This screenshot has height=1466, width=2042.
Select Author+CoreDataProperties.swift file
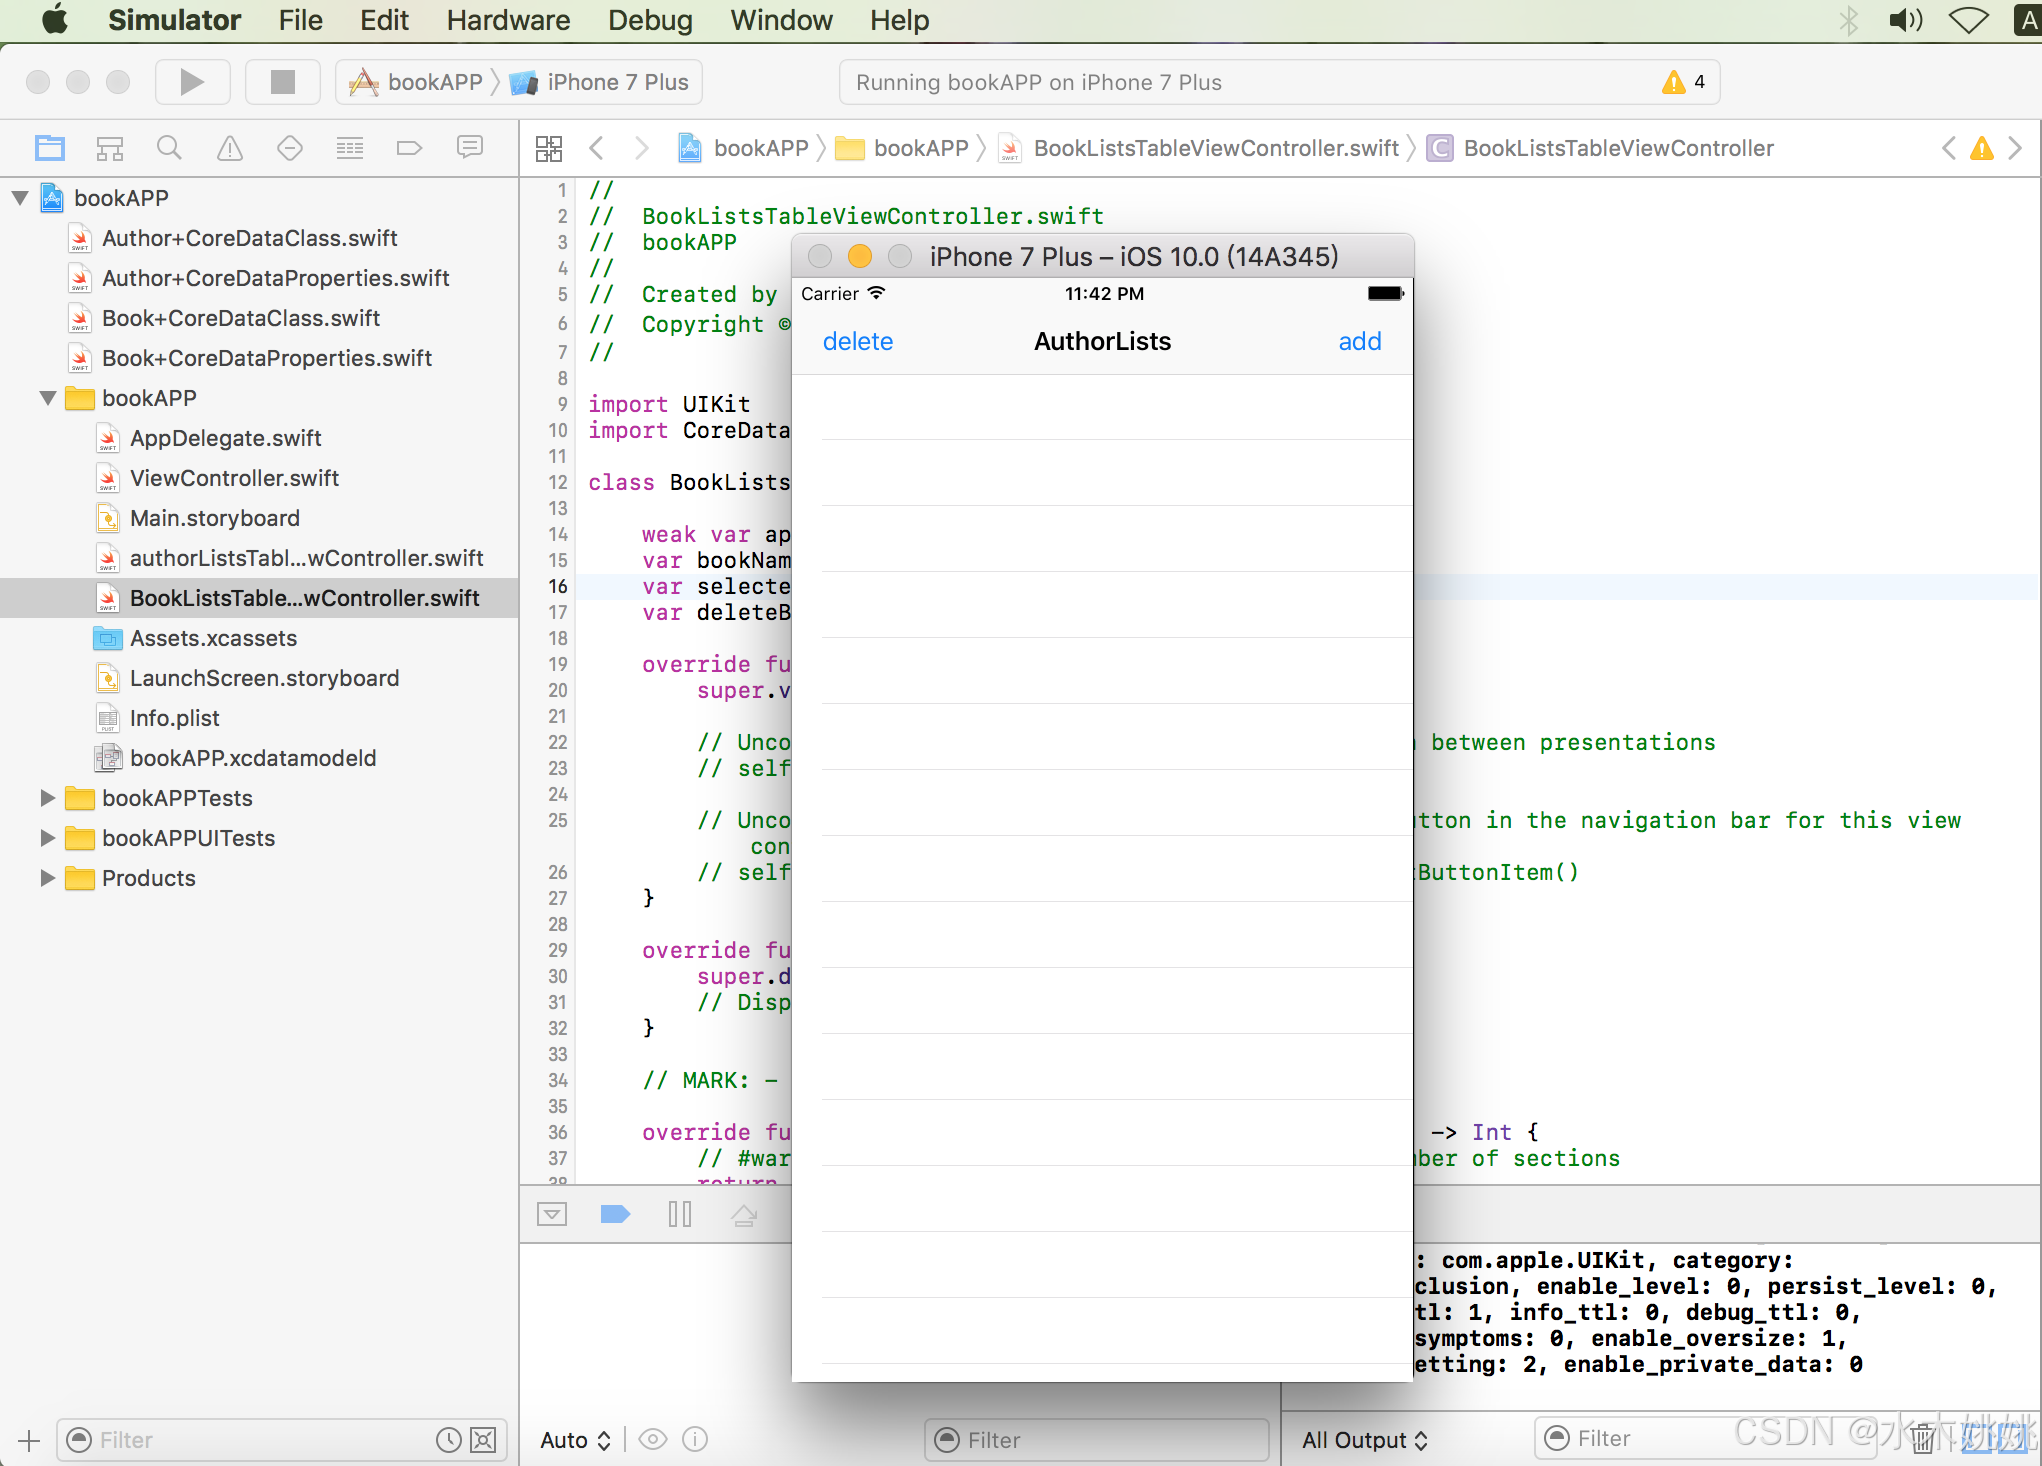[x=276, y=278]
